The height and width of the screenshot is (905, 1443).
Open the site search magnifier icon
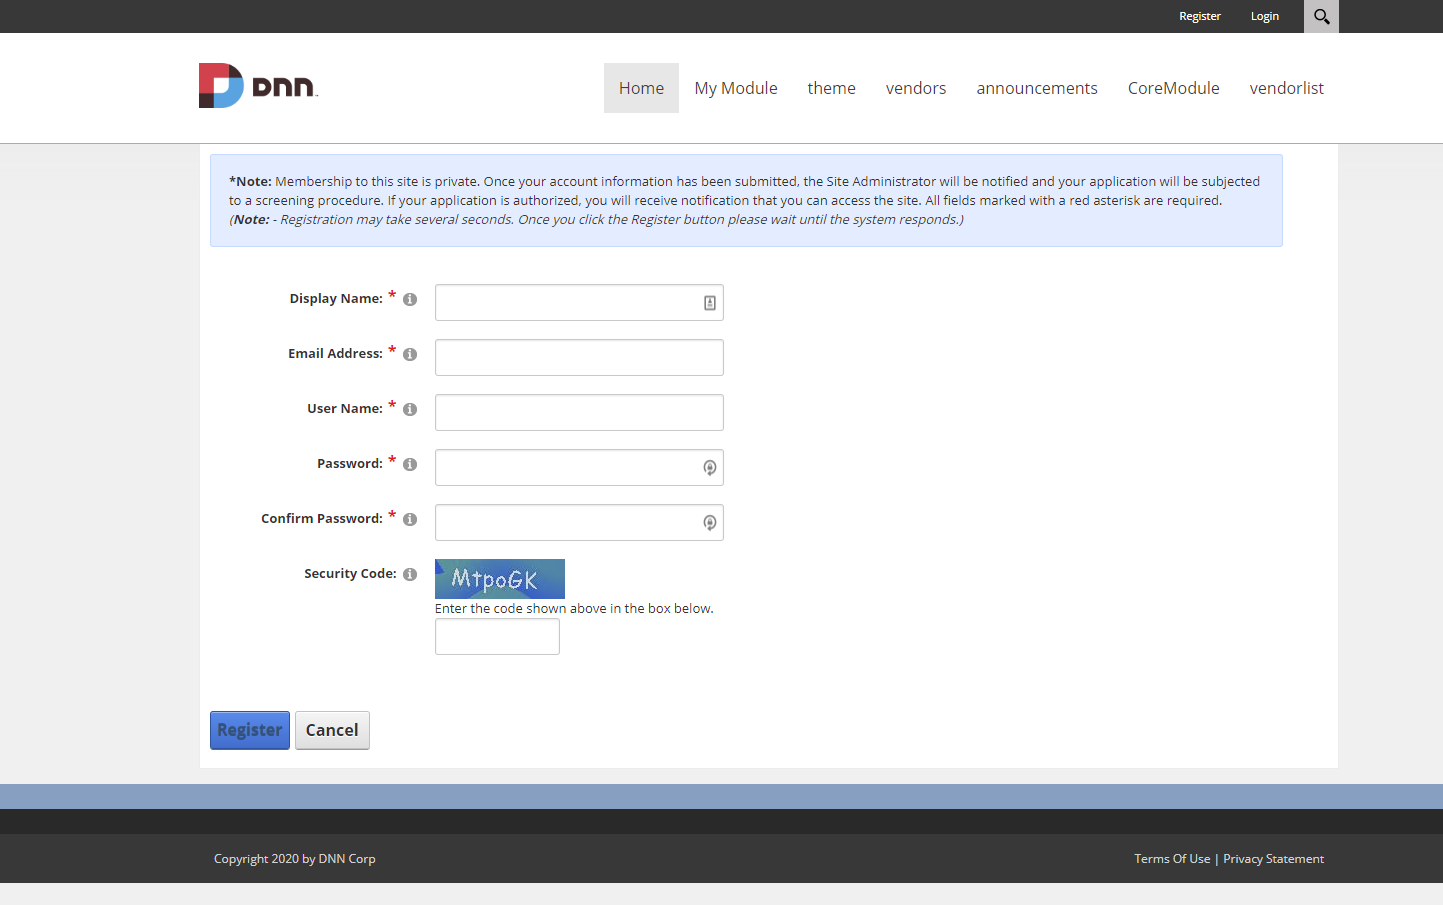[x=1320, y=16]
